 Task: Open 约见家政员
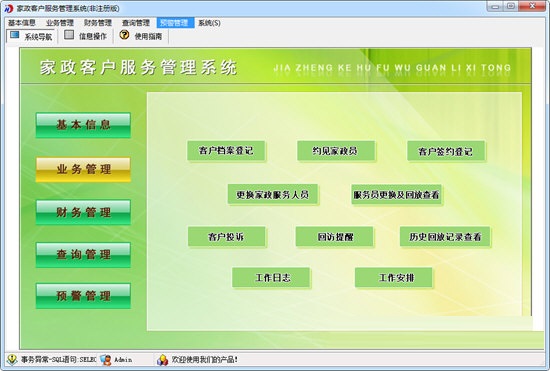(336, 151)
